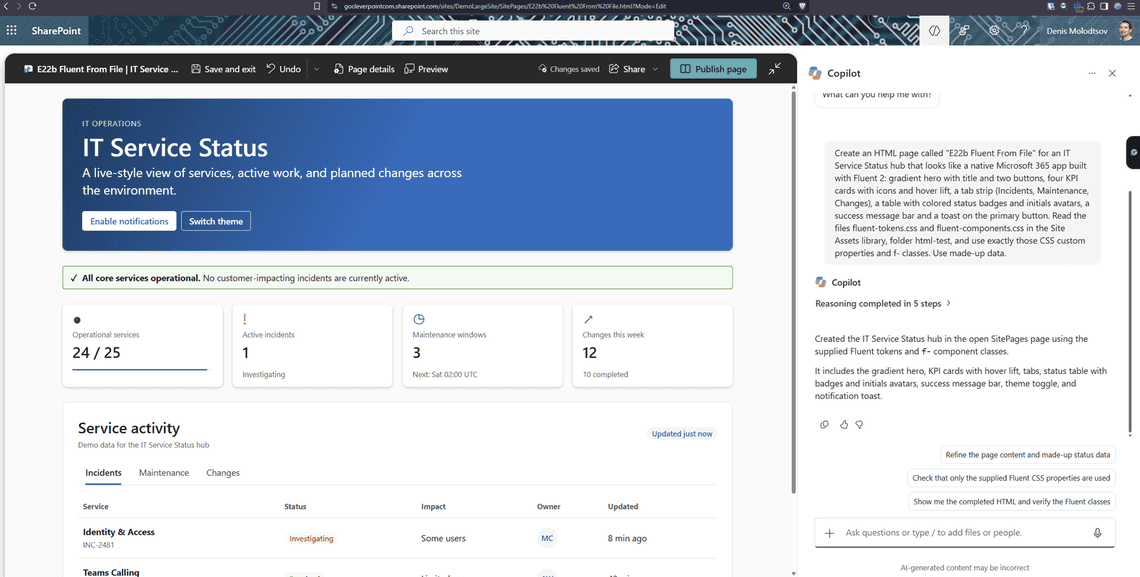Click the page title tab E22b Fluent From File
The height and width of the screenshot is (577, 1140).
(101, 69)
